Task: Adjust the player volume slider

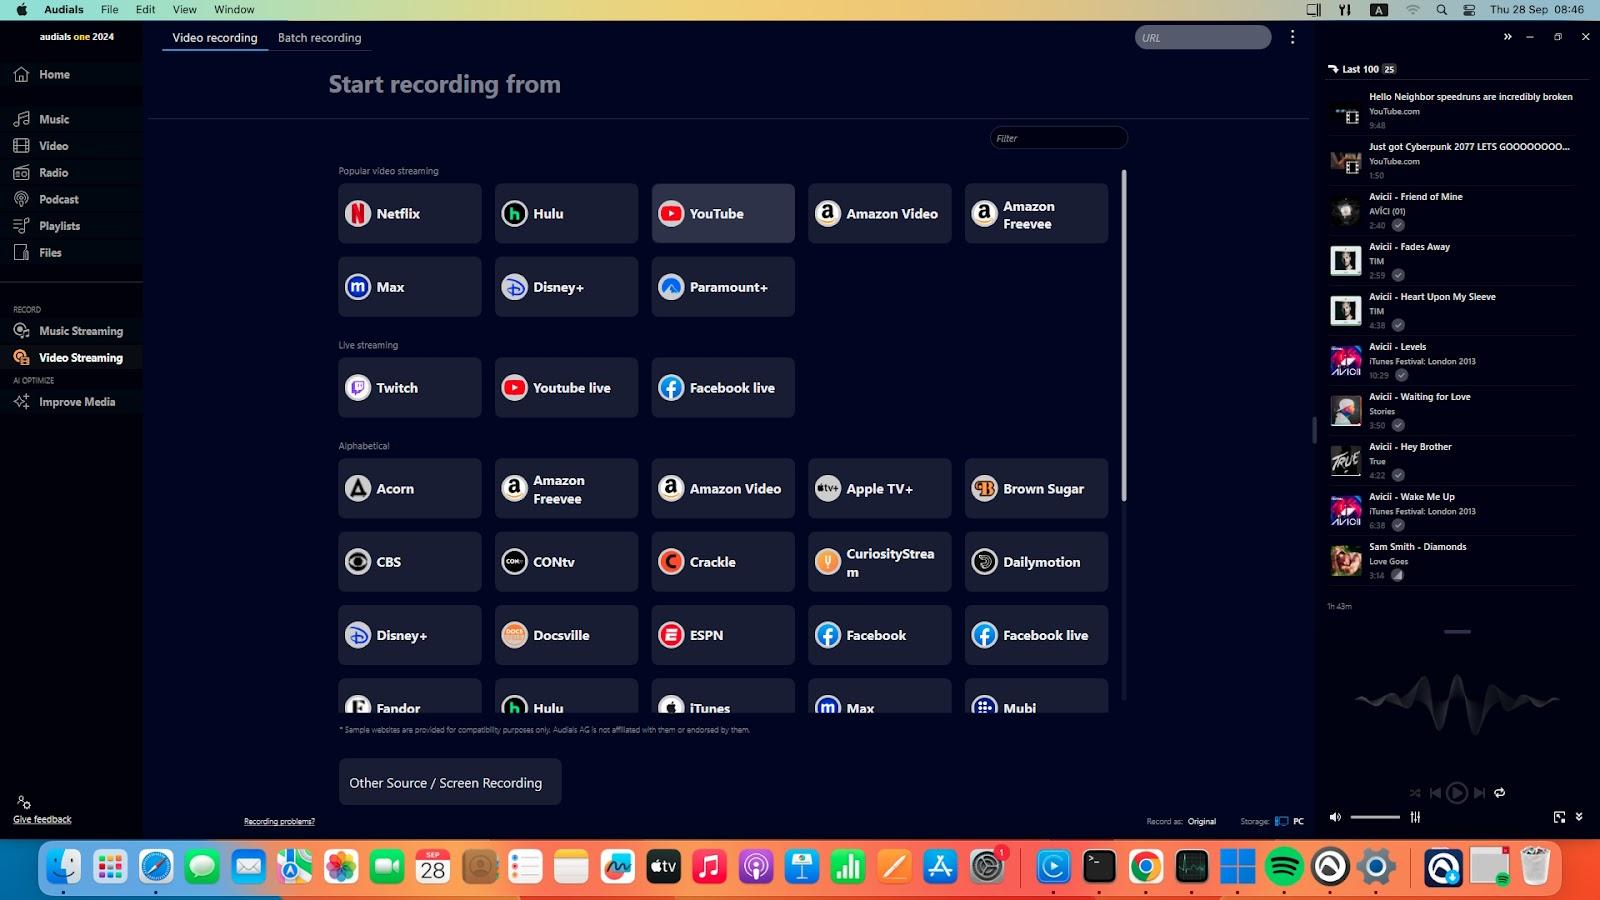Action: coord(1375,817)
